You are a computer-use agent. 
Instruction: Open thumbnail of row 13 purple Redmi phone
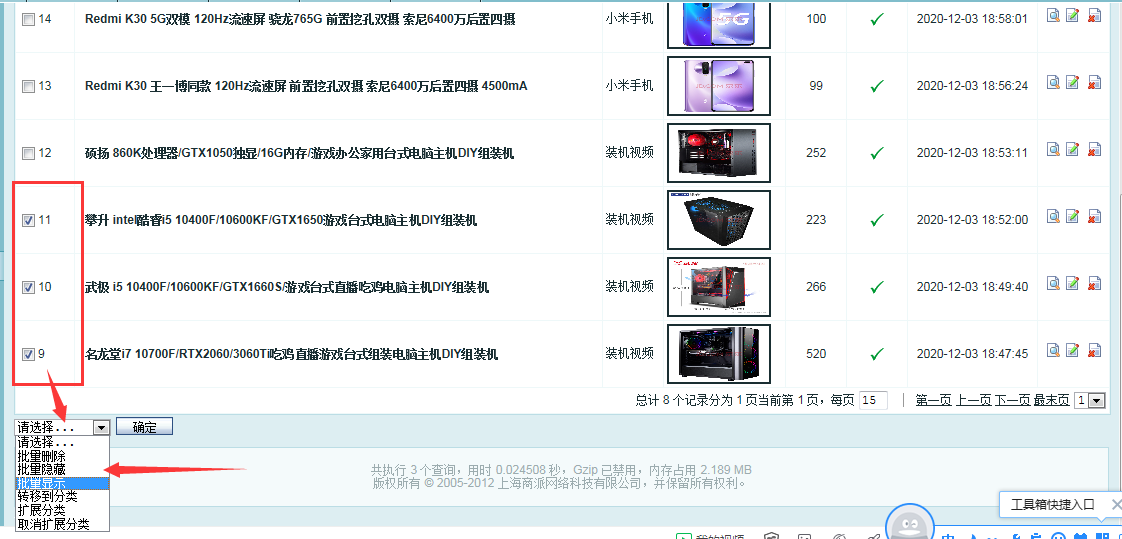click(718, 86)
